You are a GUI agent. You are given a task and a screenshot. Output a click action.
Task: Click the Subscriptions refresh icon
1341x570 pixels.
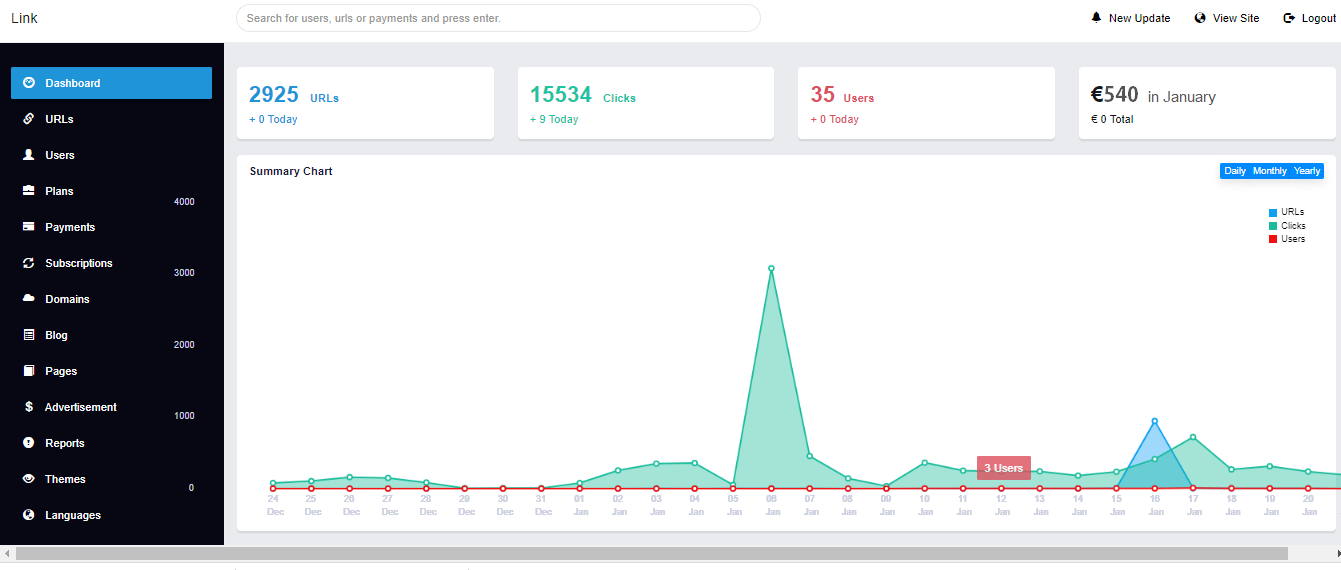(29, 263)
